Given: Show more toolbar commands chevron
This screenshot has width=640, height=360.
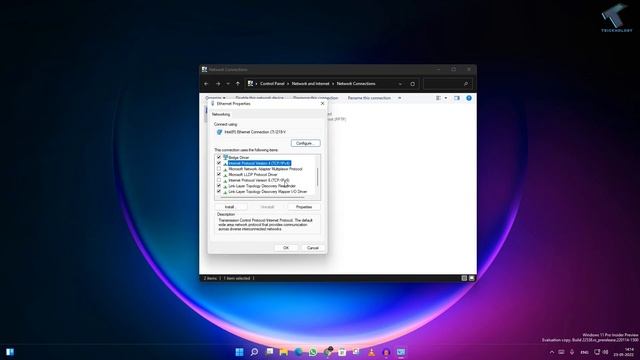Looking at the screenshot, I should click(400, 98).
